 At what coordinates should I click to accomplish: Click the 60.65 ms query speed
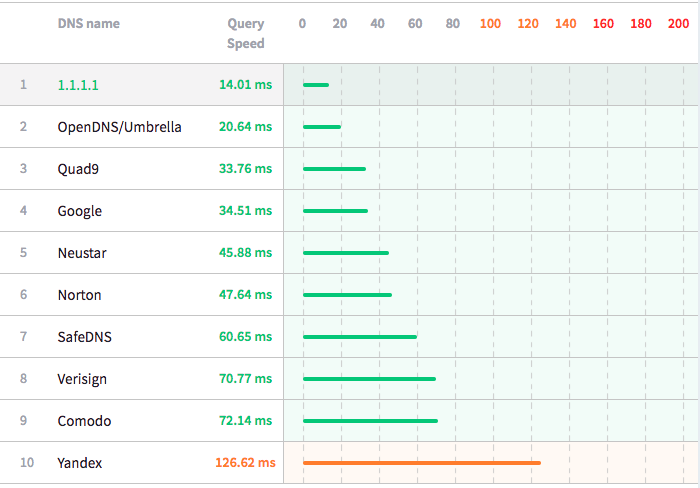tap(246, 336)
